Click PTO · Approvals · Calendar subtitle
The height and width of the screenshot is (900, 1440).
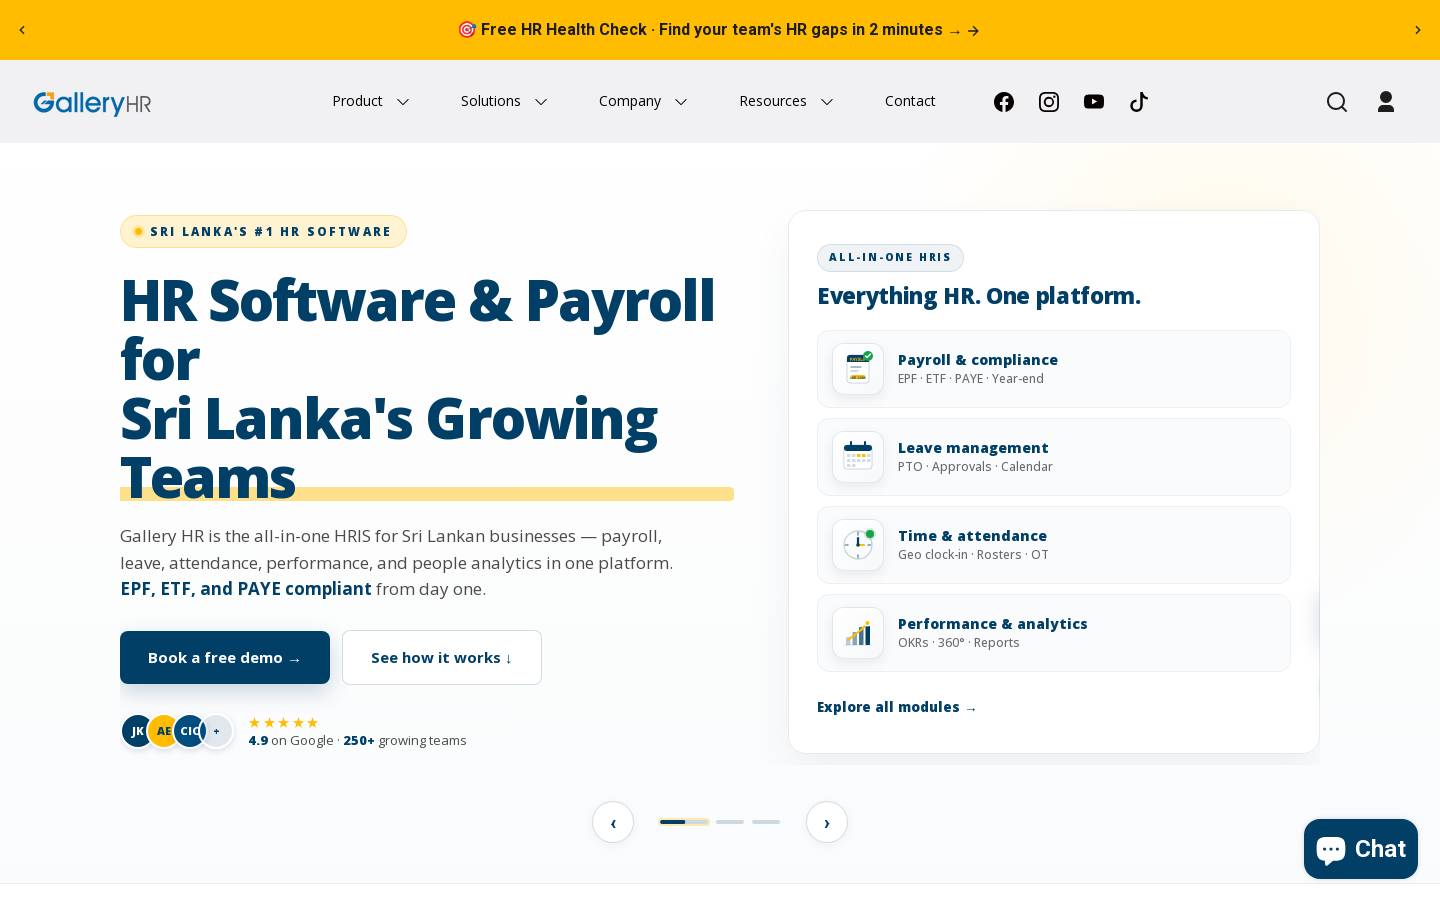click(x=975, y=467)
